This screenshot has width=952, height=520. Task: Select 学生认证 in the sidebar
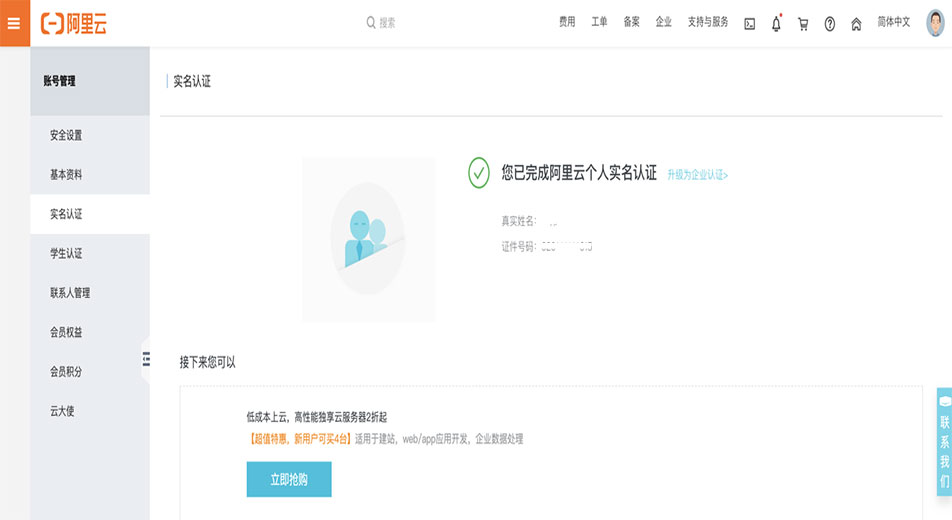pos(66,254)
